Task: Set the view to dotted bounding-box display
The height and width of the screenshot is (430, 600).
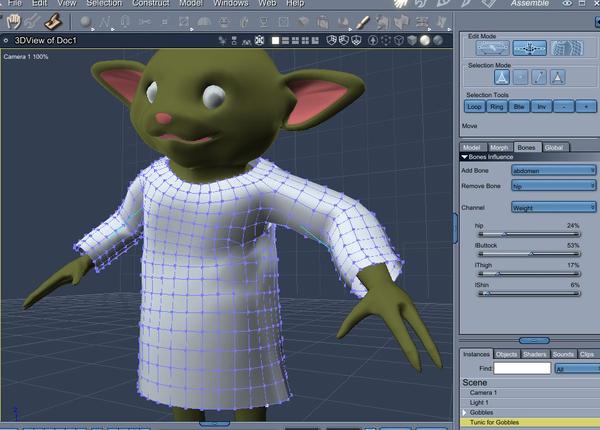Action: click(x=386, y=40)
